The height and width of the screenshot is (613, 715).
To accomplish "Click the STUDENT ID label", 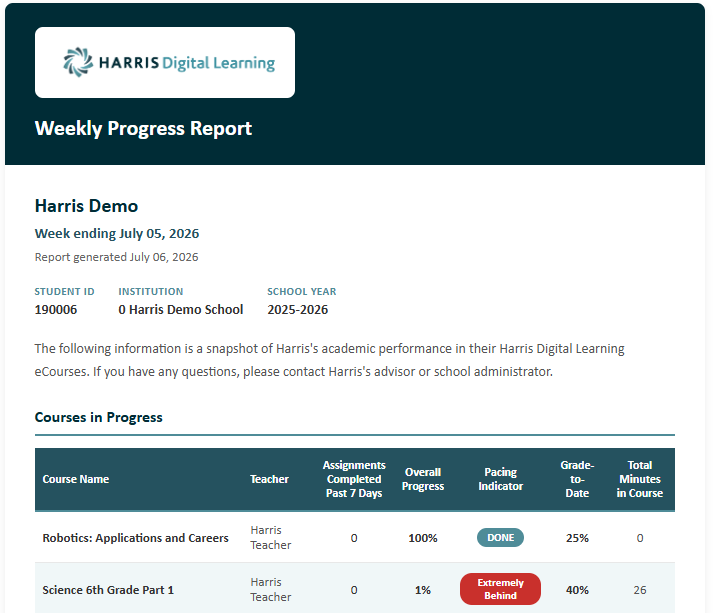I will point(64,291).
